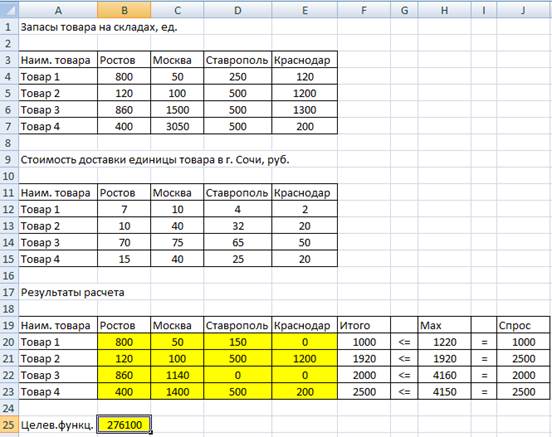
Task: Select delivery cost 75 for Товар 3
Action: coord(177,243)
